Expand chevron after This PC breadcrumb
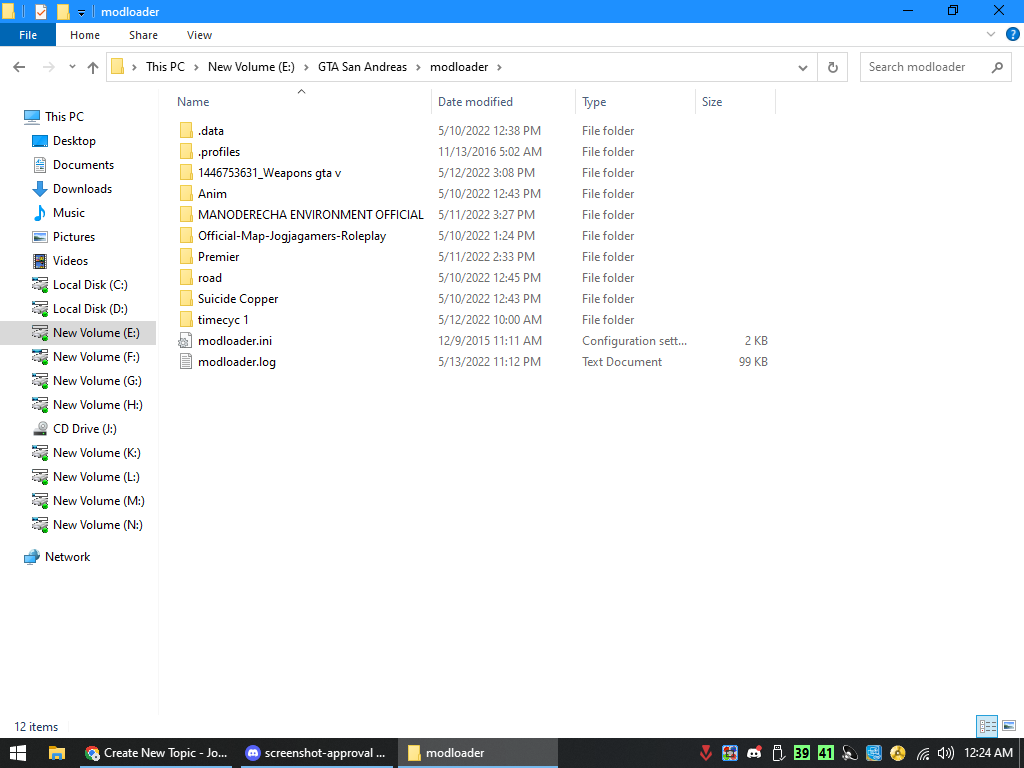Viewport: 1024px width, 768px height. (197, 67)
